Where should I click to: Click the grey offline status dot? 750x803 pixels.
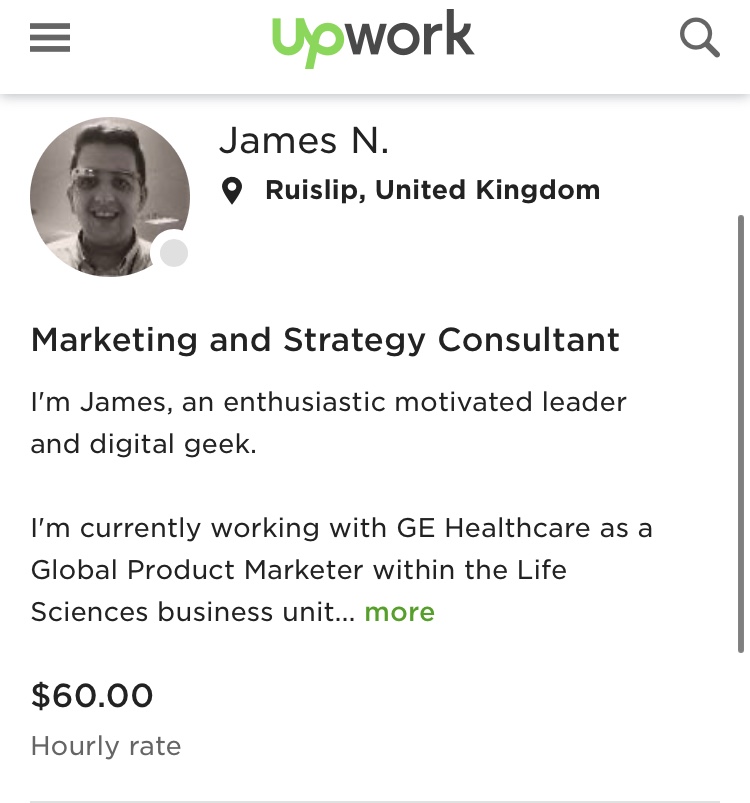click(x=174, y=253)
